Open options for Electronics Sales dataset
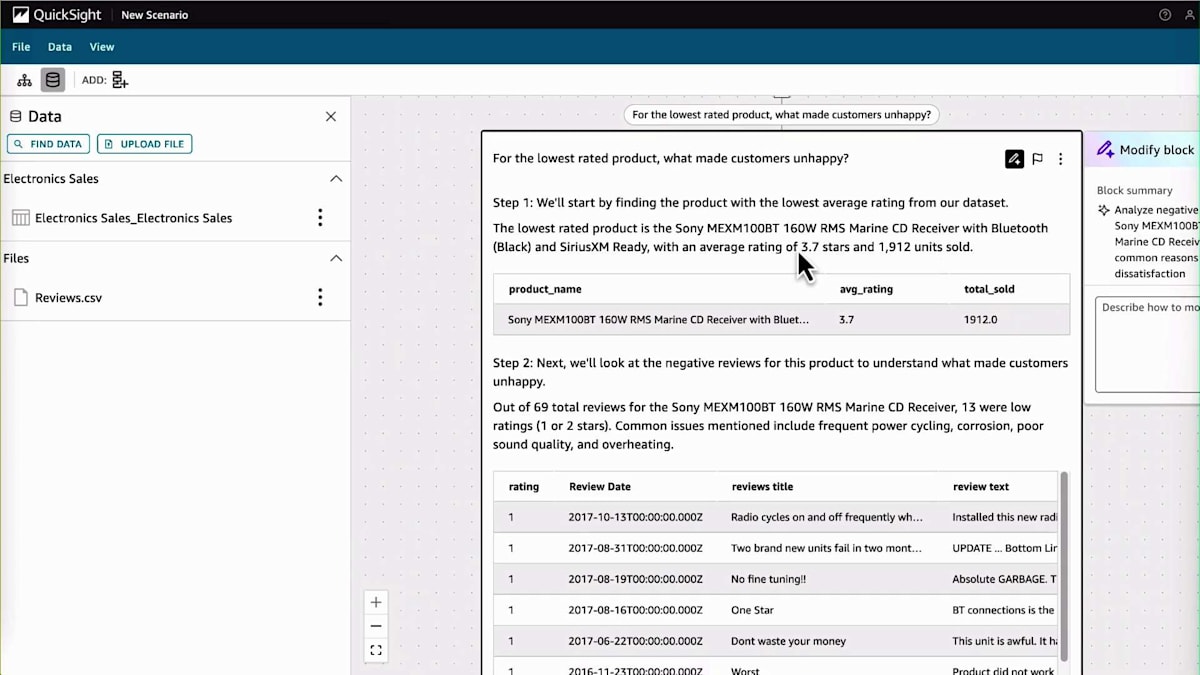The image size is (1200, 675). [x=320, y=218]
